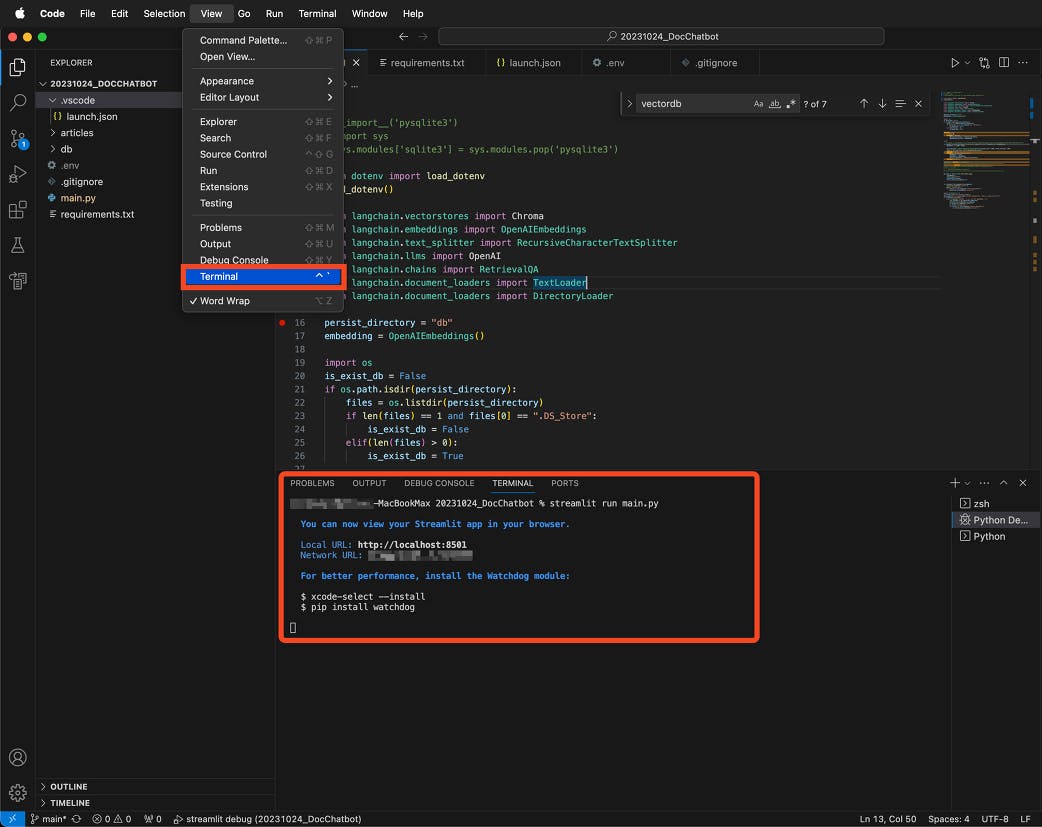Expand the articles folder in Explorer
This screenshot has height=827, width=1042.
76,133
